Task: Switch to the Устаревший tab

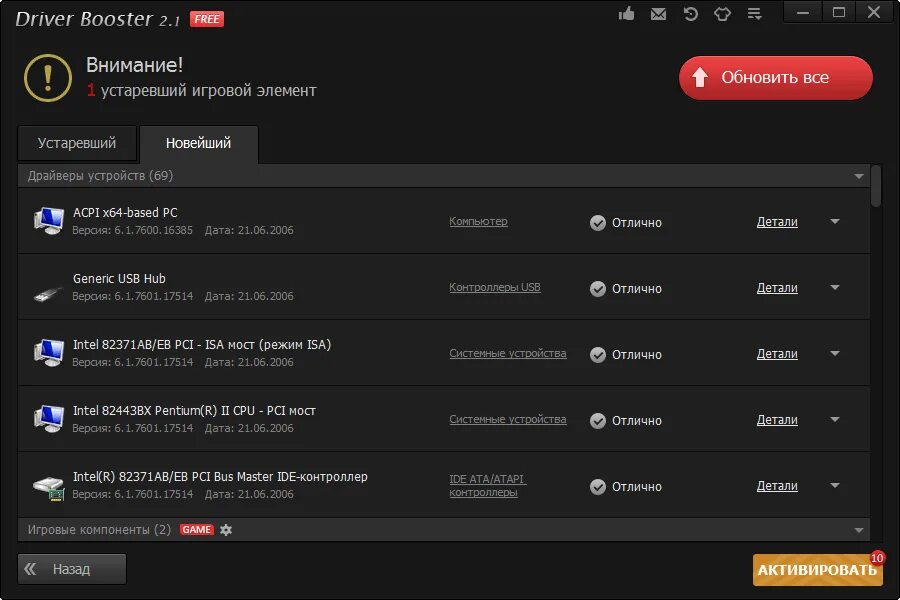Action: (77, 144)
